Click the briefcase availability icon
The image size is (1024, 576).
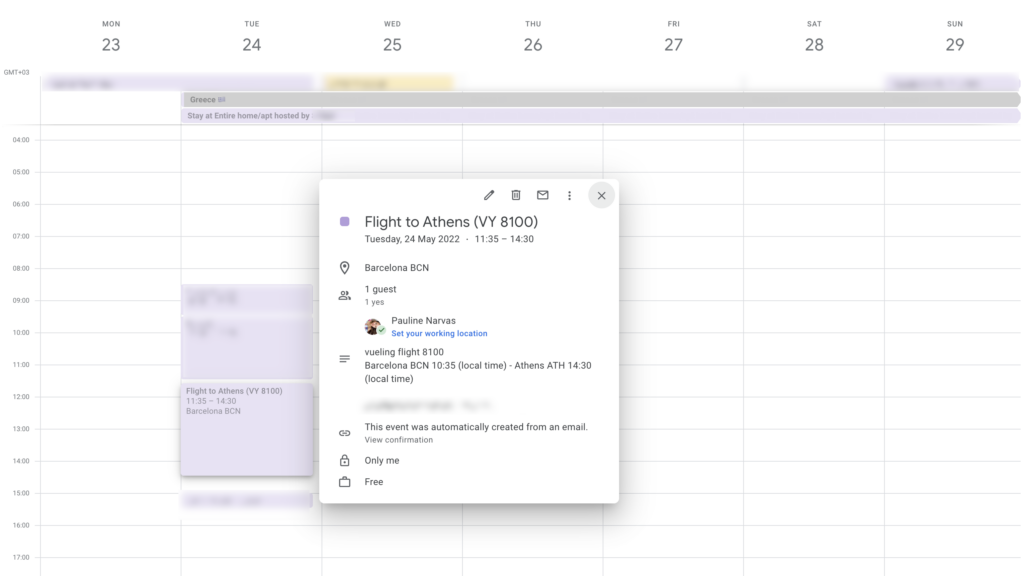[x=345, y=482]
